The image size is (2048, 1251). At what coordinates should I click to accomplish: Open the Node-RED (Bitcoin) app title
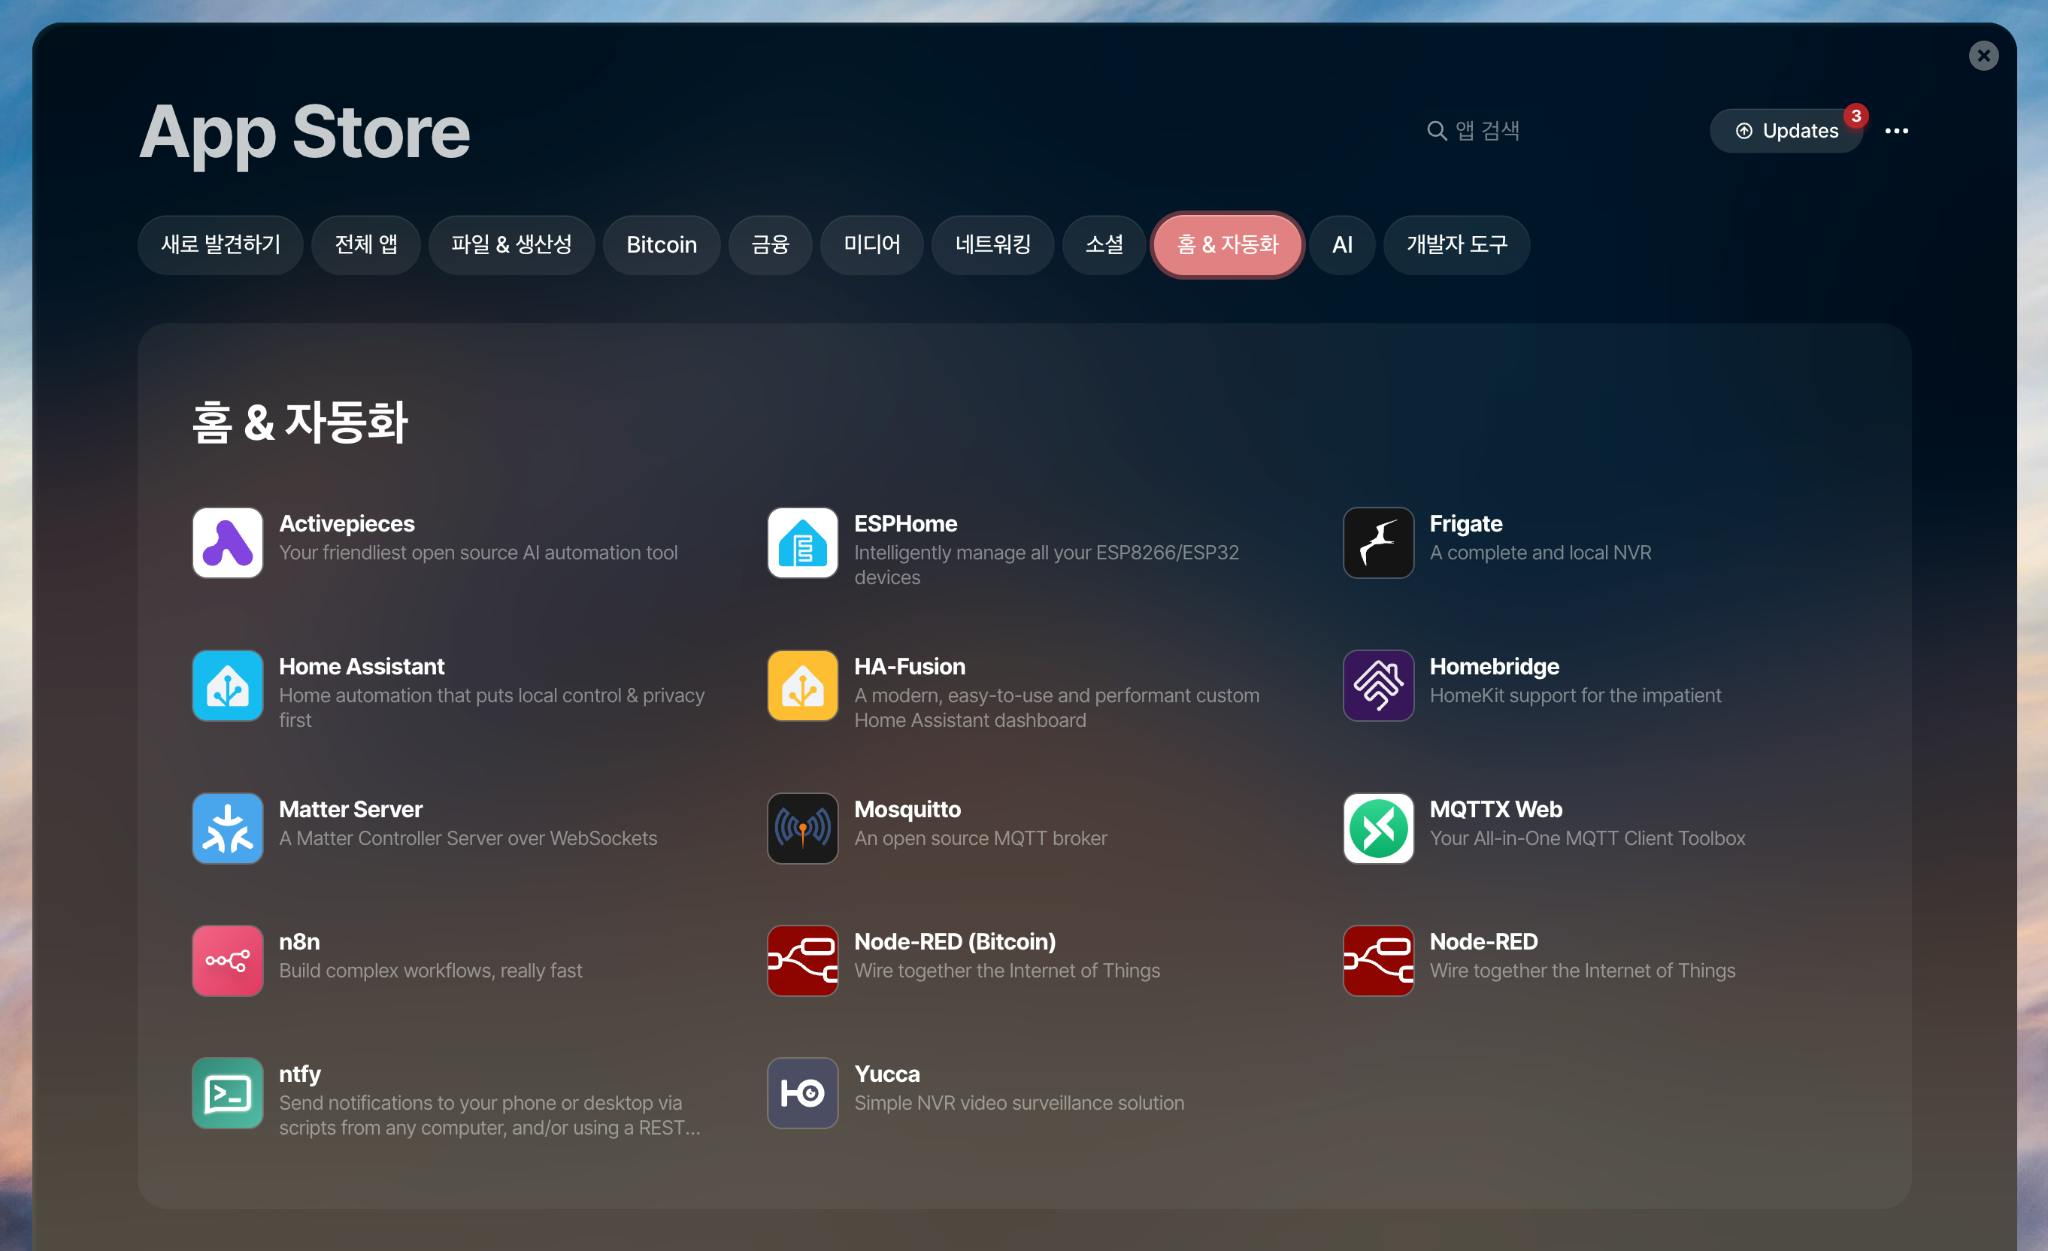pos(954,941)
